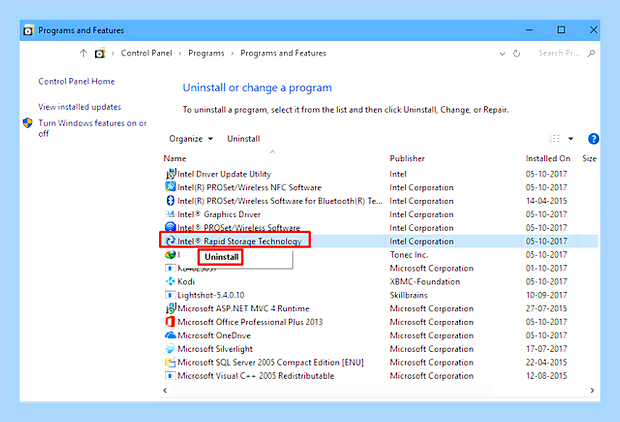
Task: Select Microsoft Silverlight in the list
Action: tap(215, 349)
